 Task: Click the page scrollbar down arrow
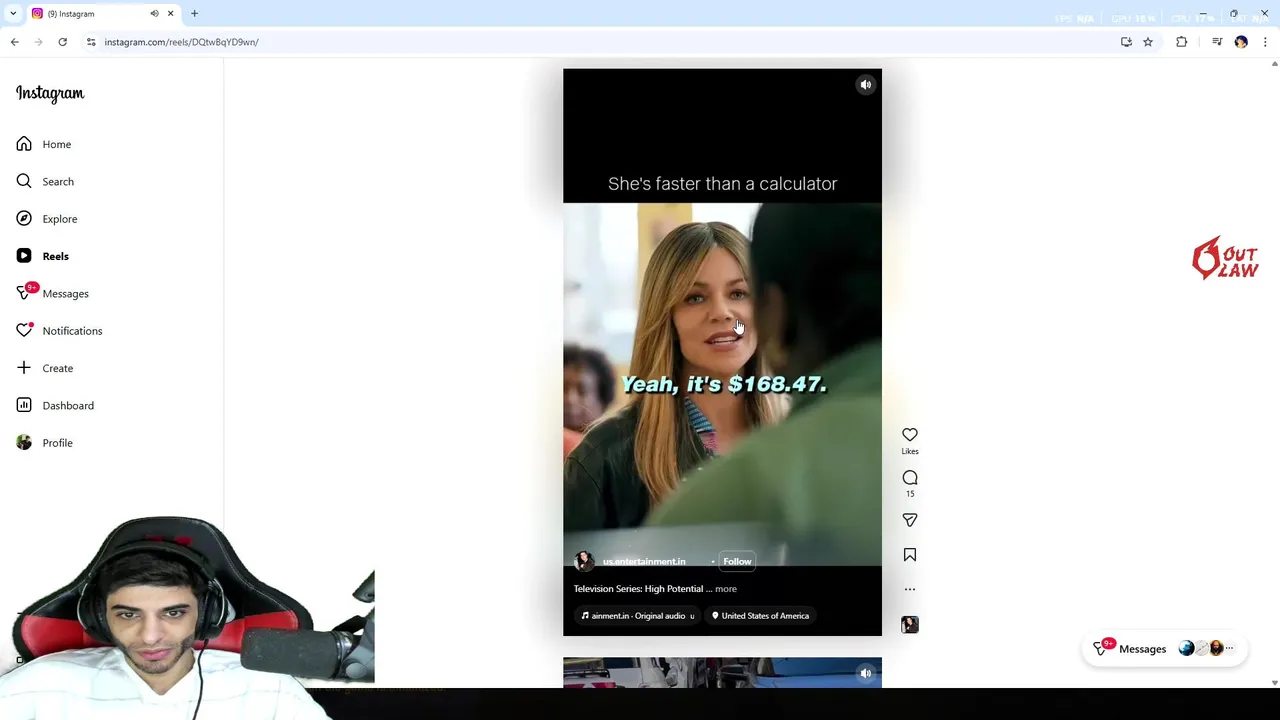1274,683
